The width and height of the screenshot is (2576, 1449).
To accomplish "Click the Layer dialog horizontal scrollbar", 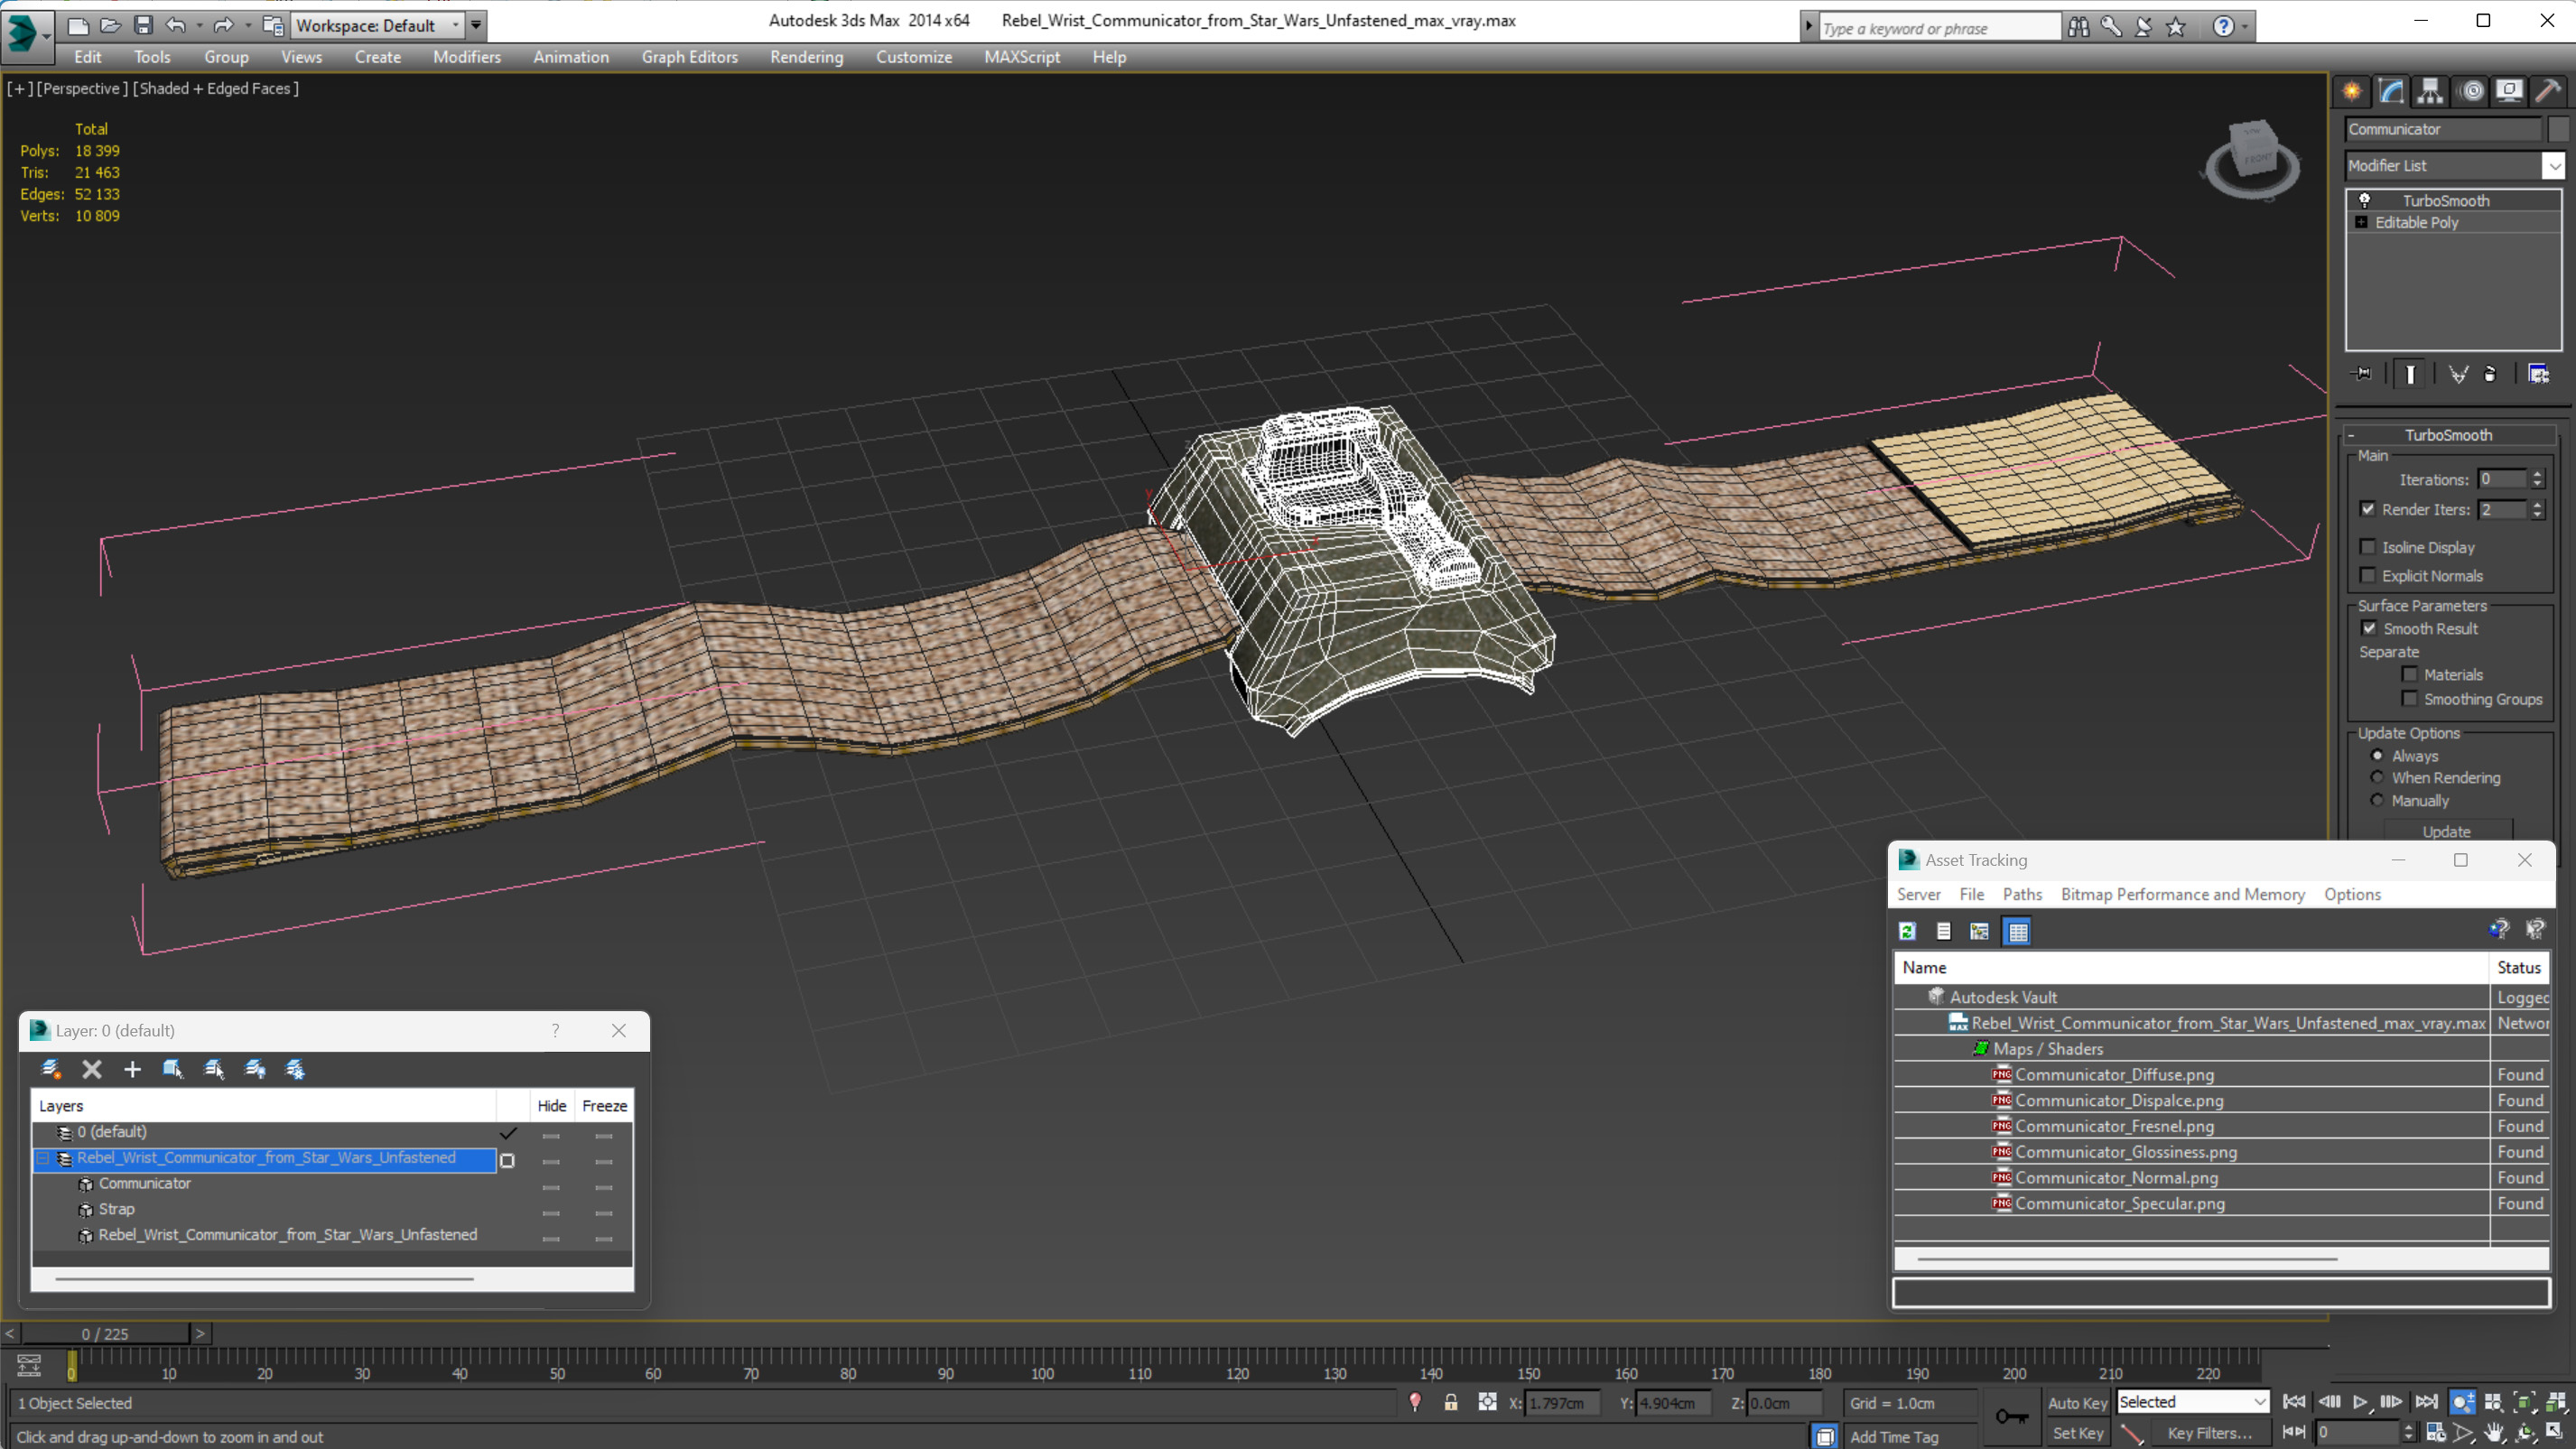I will click(x=264, y=1278).
